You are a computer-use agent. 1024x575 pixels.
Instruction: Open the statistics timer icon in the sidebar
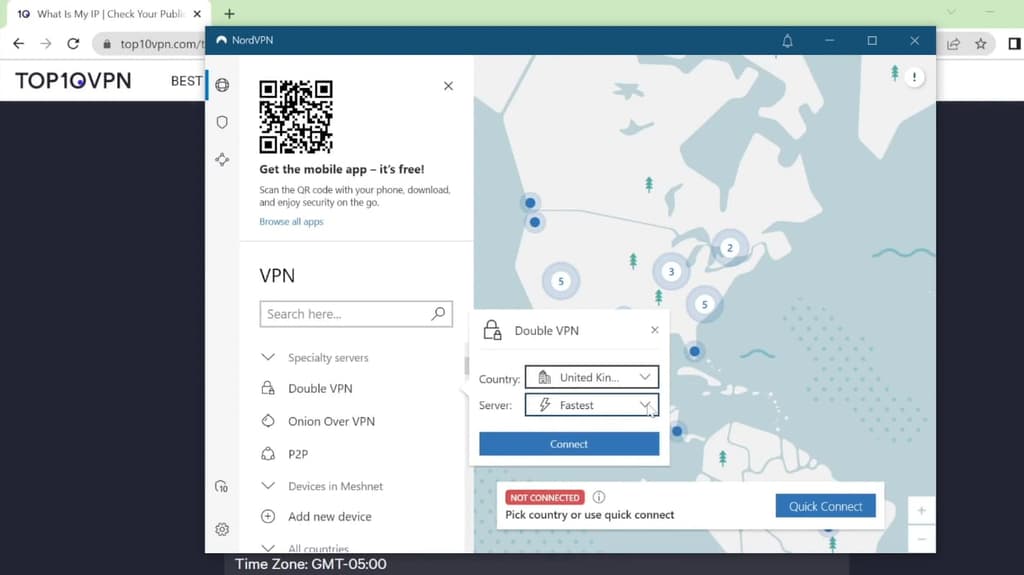pos(221,487)
